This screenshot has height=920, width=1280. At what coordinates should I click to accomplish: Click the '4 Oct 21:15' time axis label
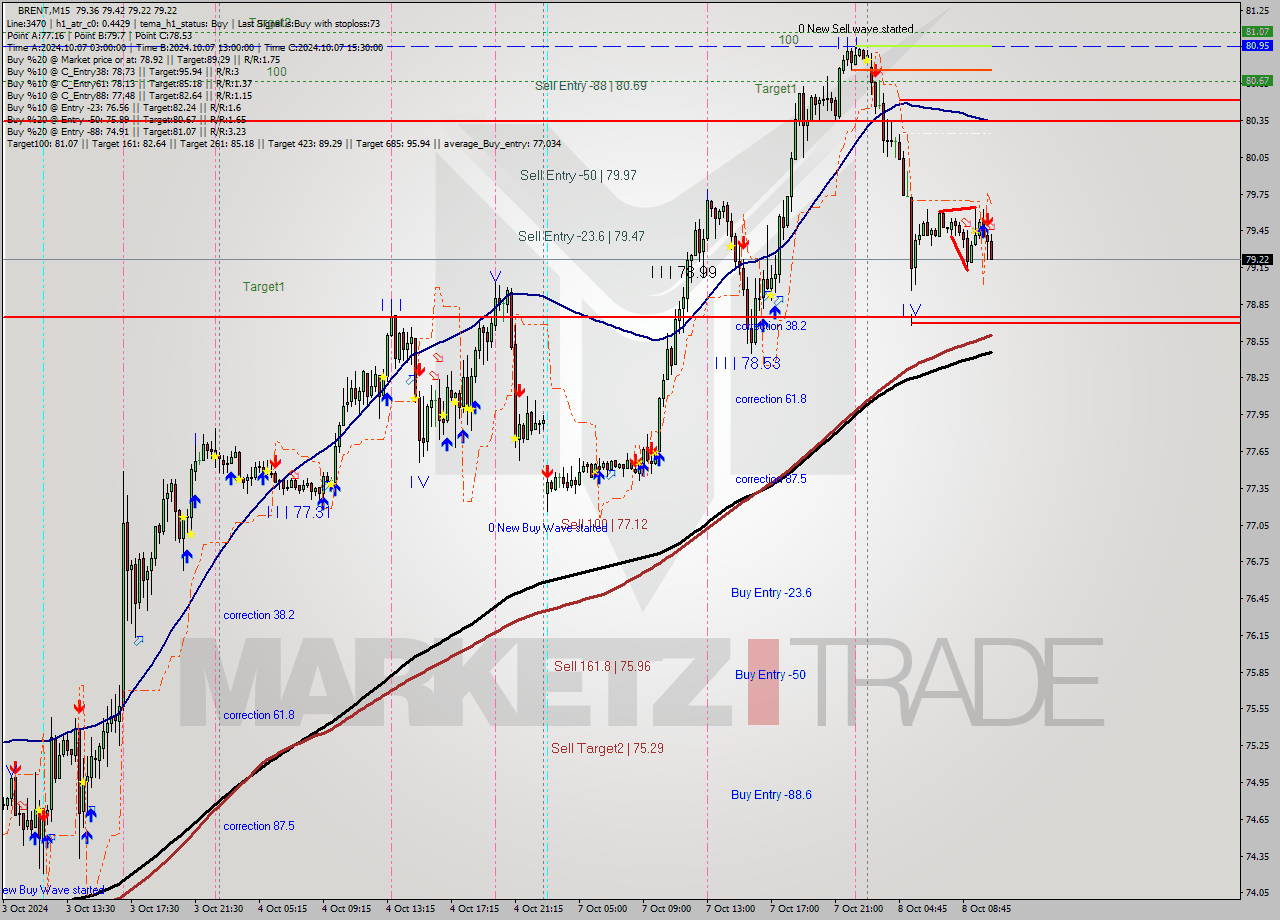click(x=538, y=909)
